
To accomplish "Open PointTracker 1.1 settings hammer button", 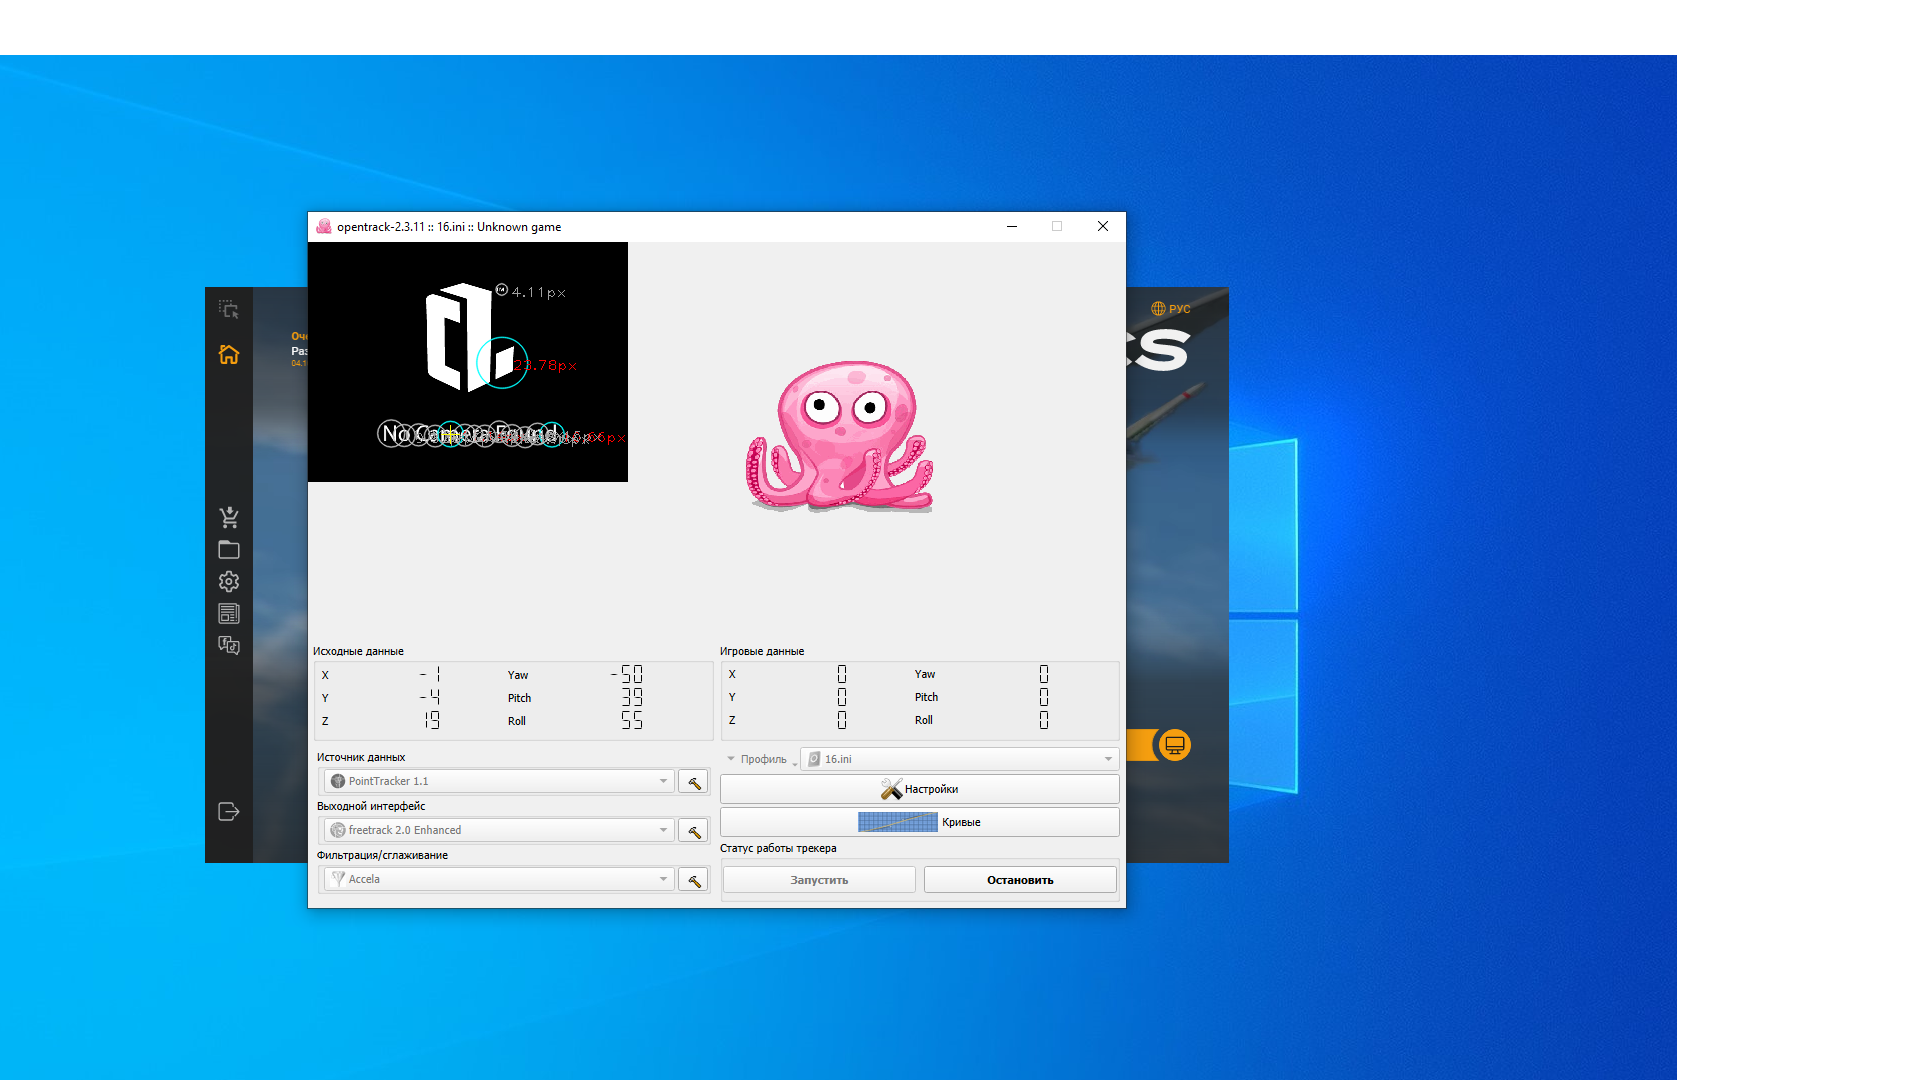I will pyautogui.click(x=693, y=782).
